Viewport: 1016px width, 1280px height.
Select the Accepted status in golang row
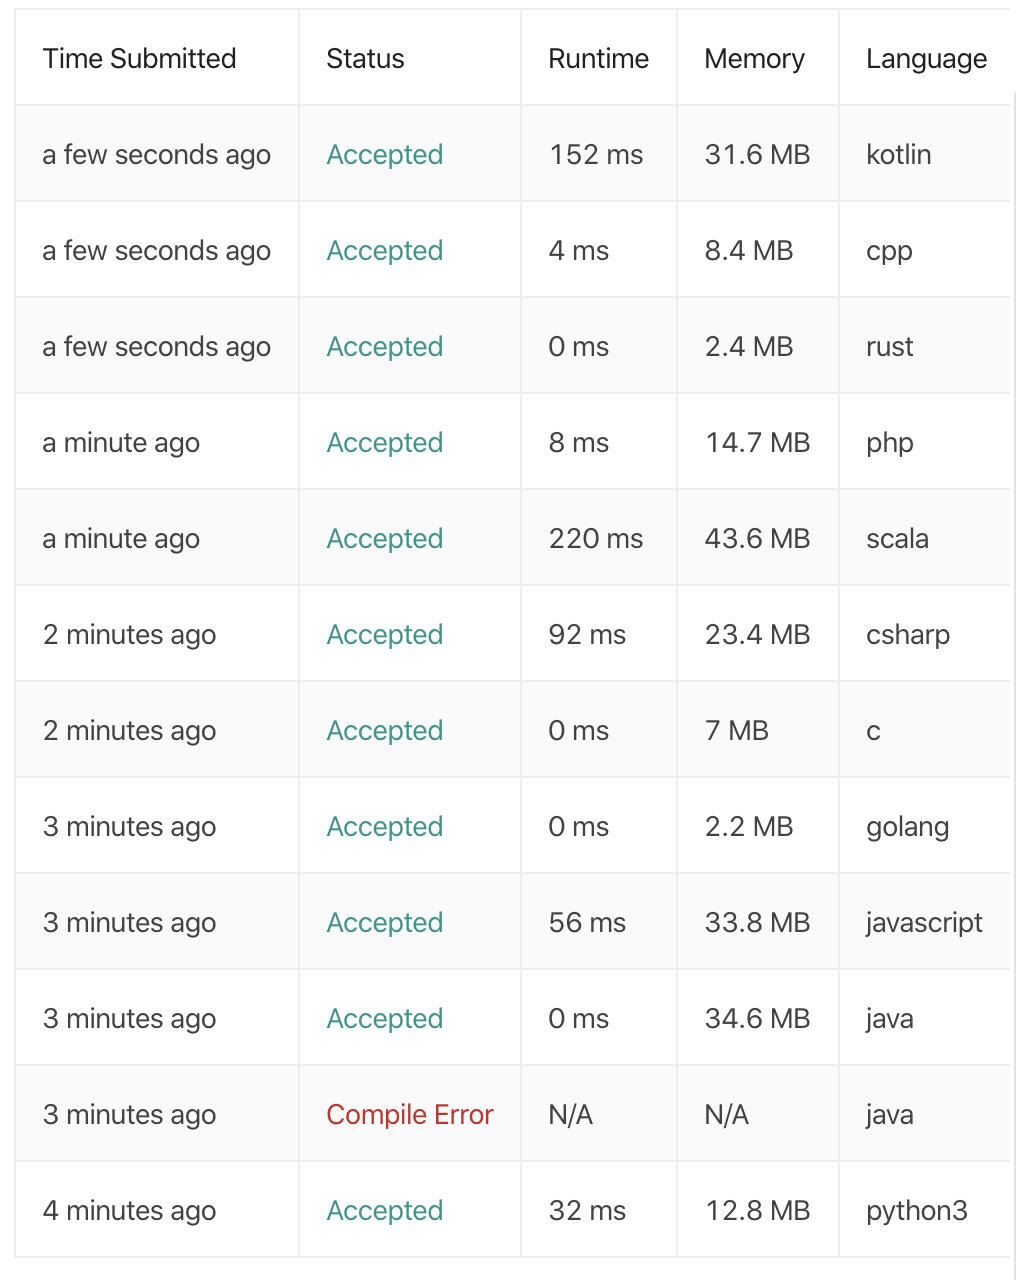[384, 827]
